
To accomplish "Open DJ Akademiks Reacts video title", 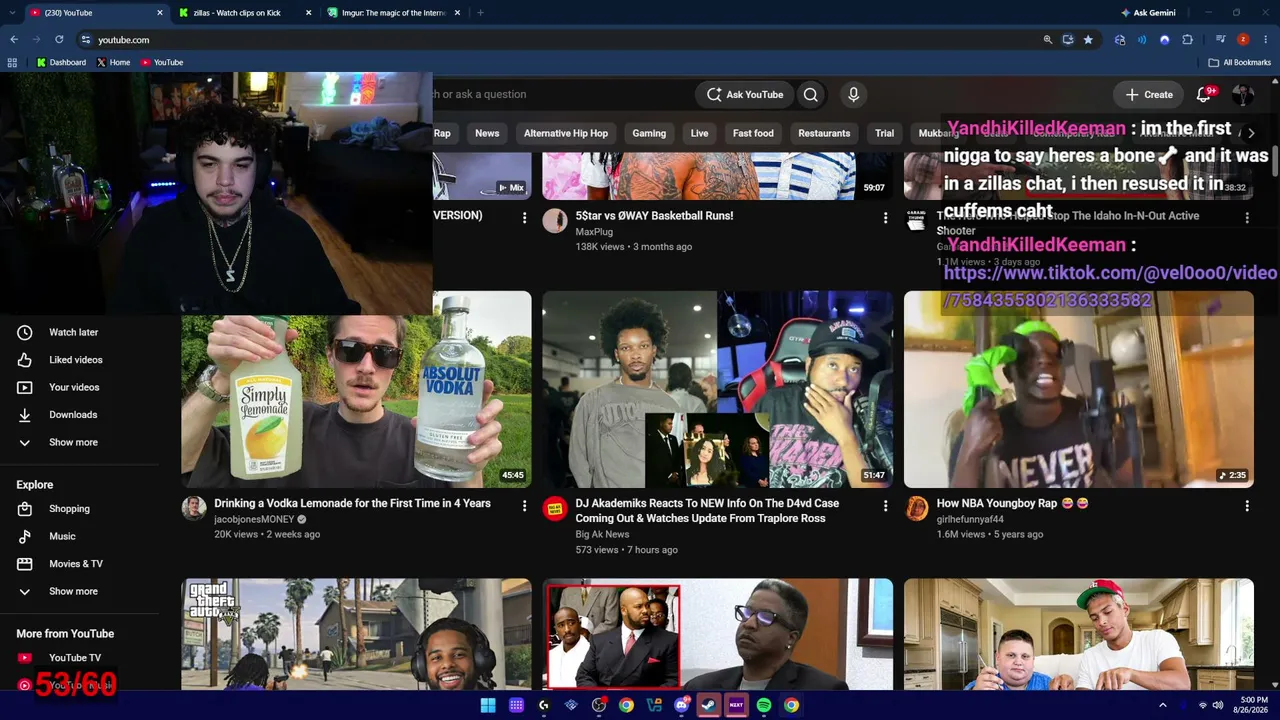I will pos(707,511).
